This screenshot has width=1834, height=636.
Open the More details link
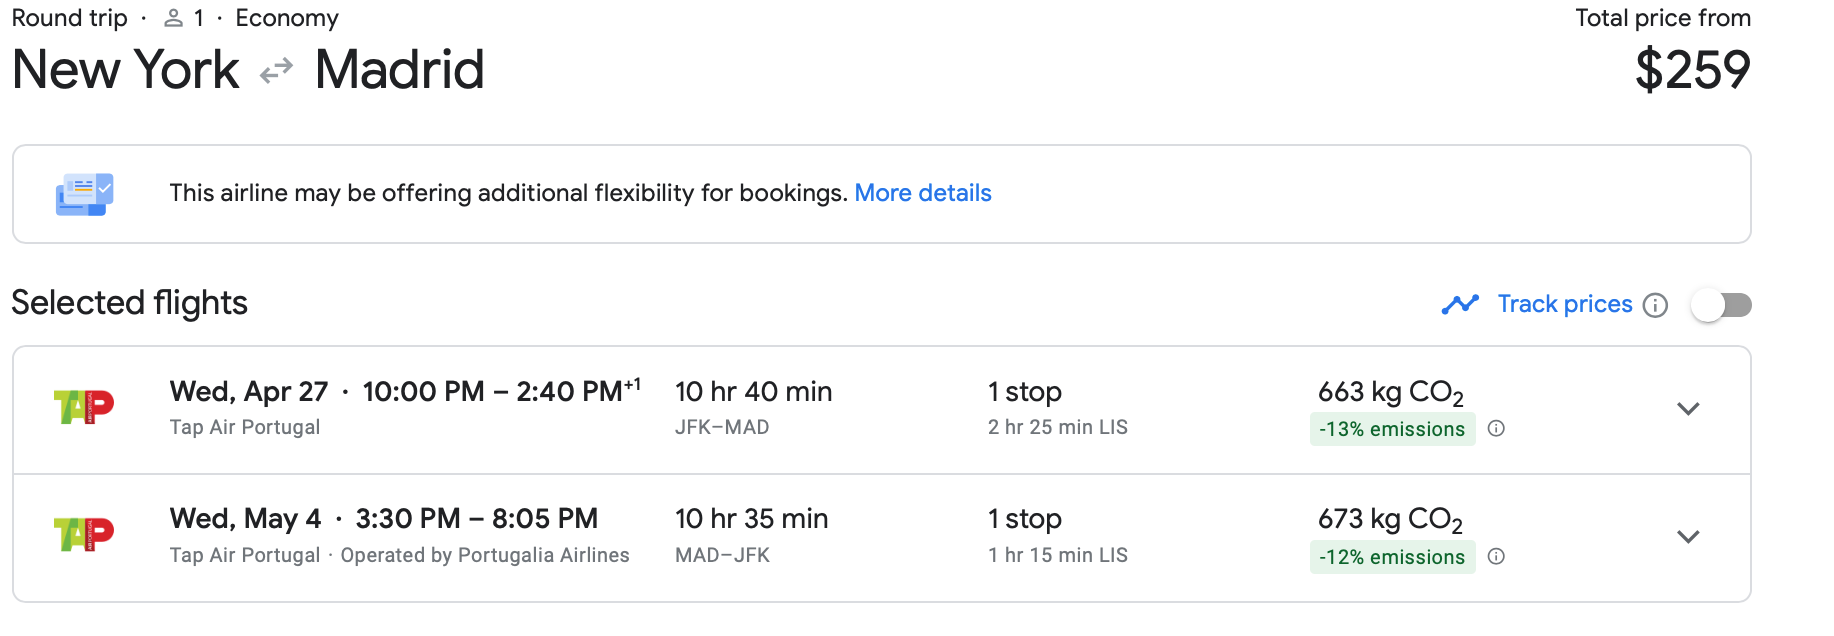[923, 193]
